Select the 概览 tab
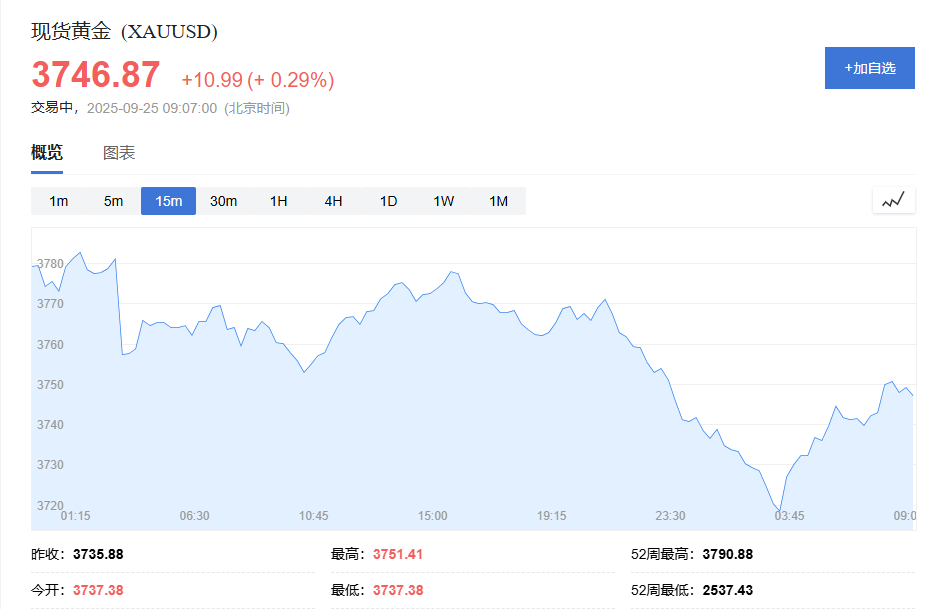The width and height of the screenshot is (941, 609). click(47, 153)
